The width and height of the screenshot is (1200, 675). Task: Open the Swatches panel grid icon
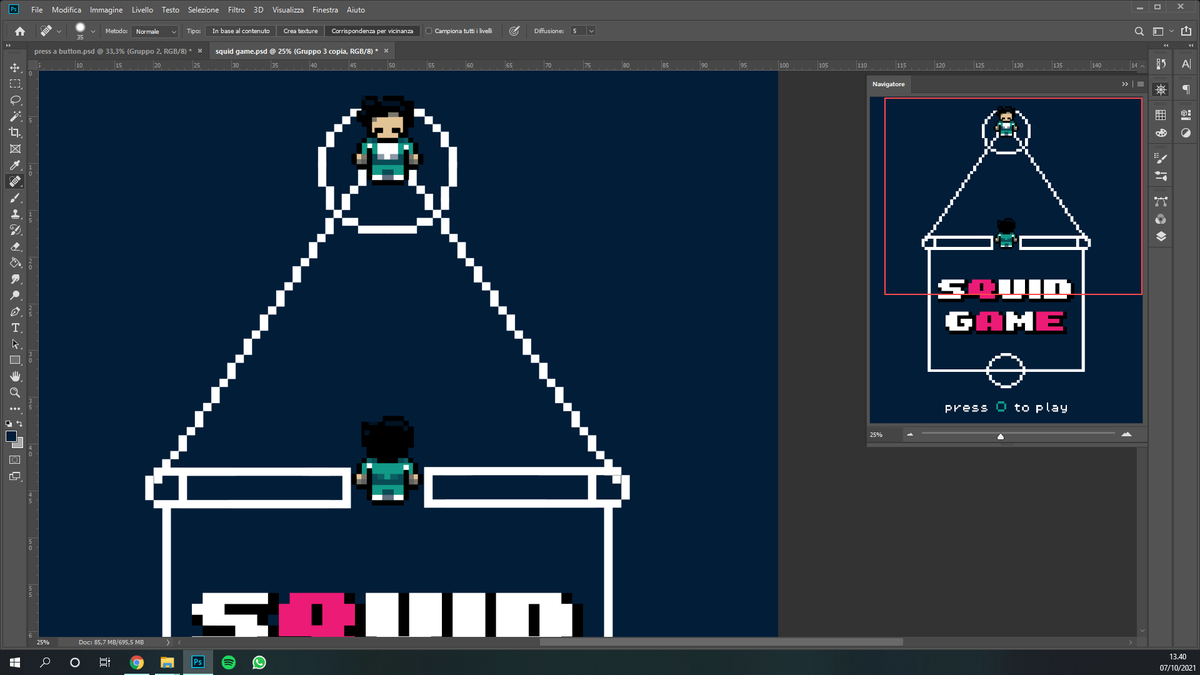click(1160, 115)
